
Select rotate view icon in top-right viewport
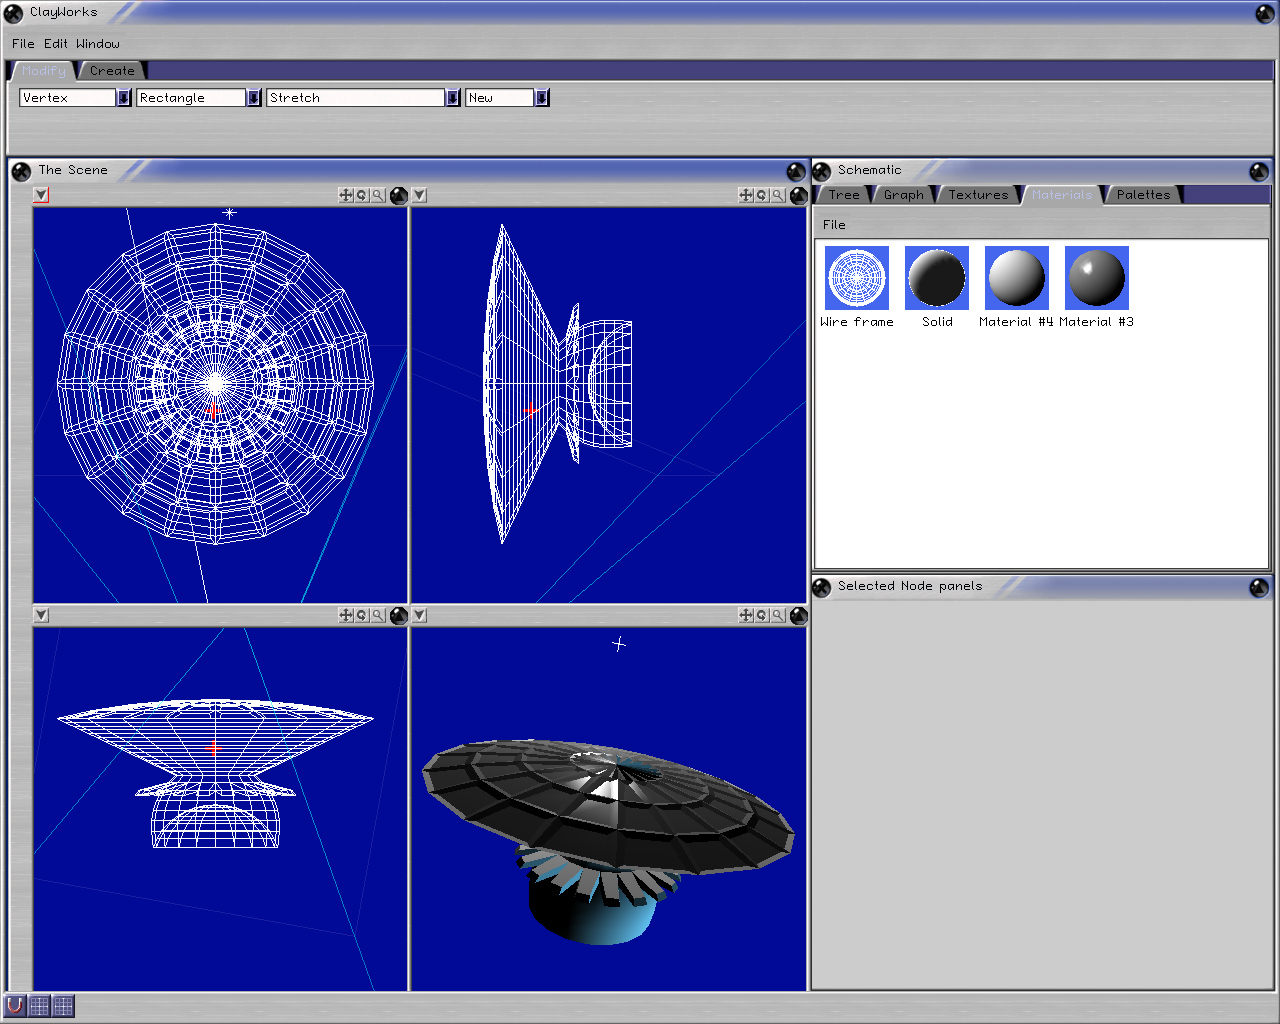click(762, 195)
